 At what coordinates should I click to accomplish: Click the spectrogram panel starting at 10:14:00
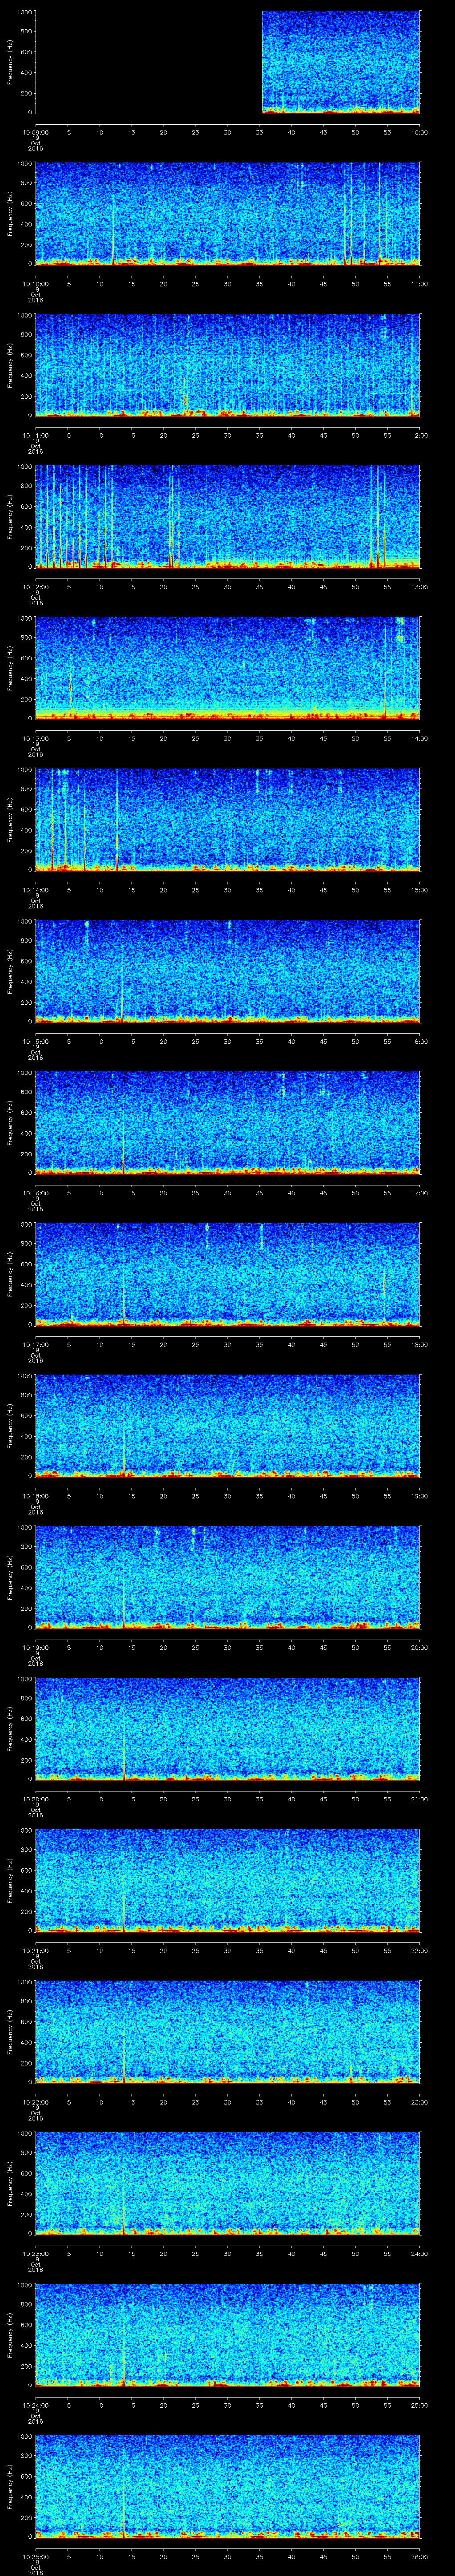pos(228,820)
